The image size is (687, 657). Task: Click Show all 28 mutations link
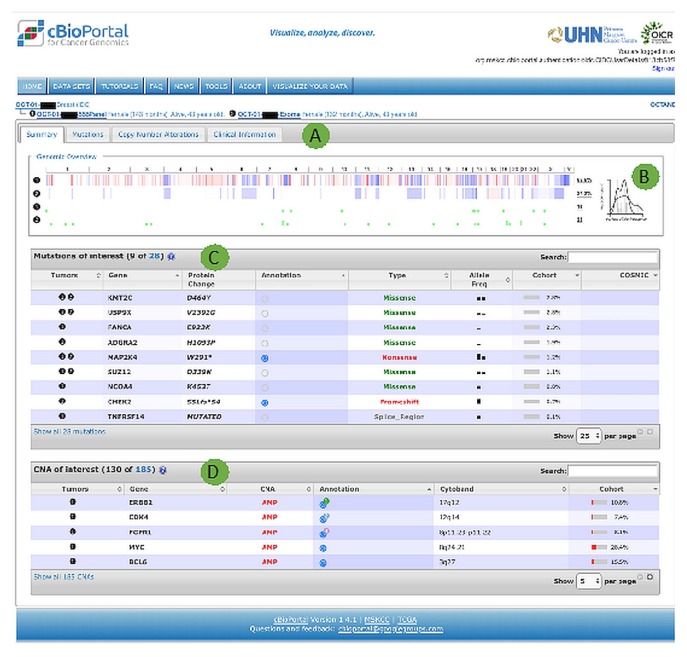point(69,432)
